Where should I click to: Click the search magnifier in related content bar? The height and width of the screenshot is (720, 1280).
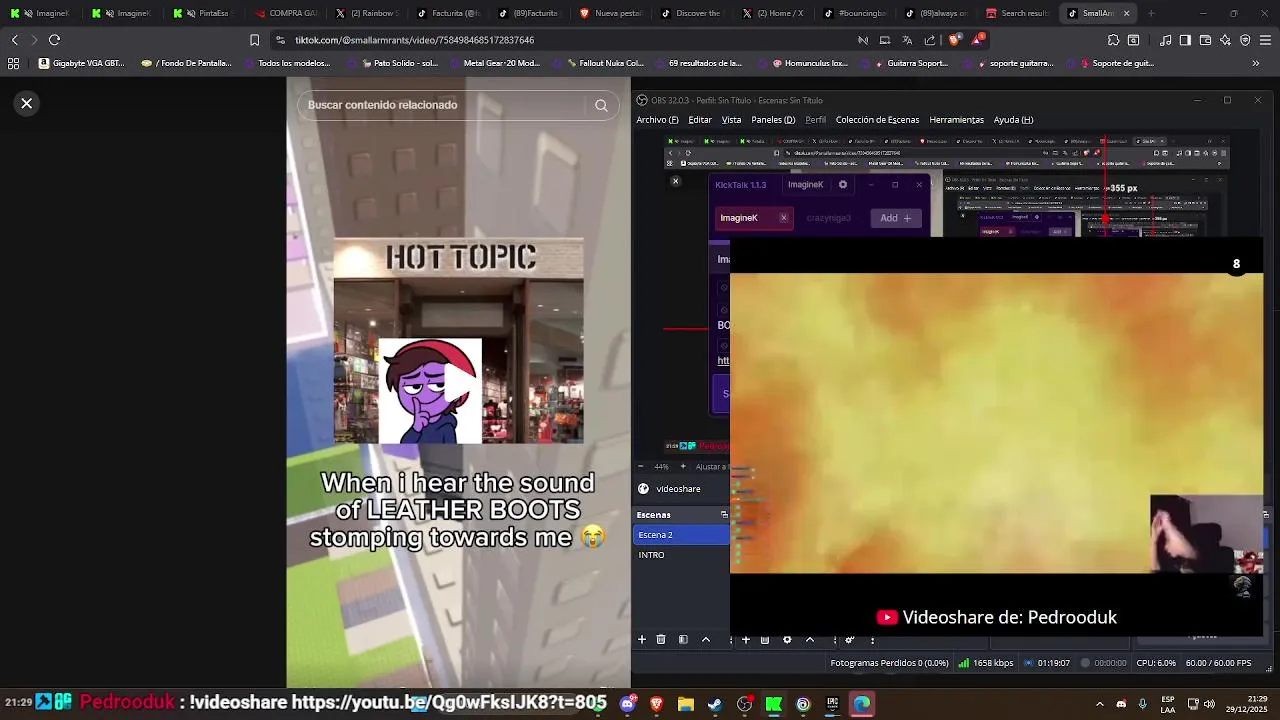pos(601,105)
